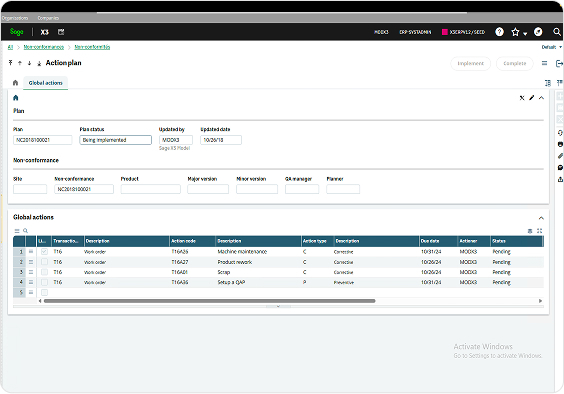Toggle checkbox on empty row 5
564x394 pixels.
[x=44, y=293]
